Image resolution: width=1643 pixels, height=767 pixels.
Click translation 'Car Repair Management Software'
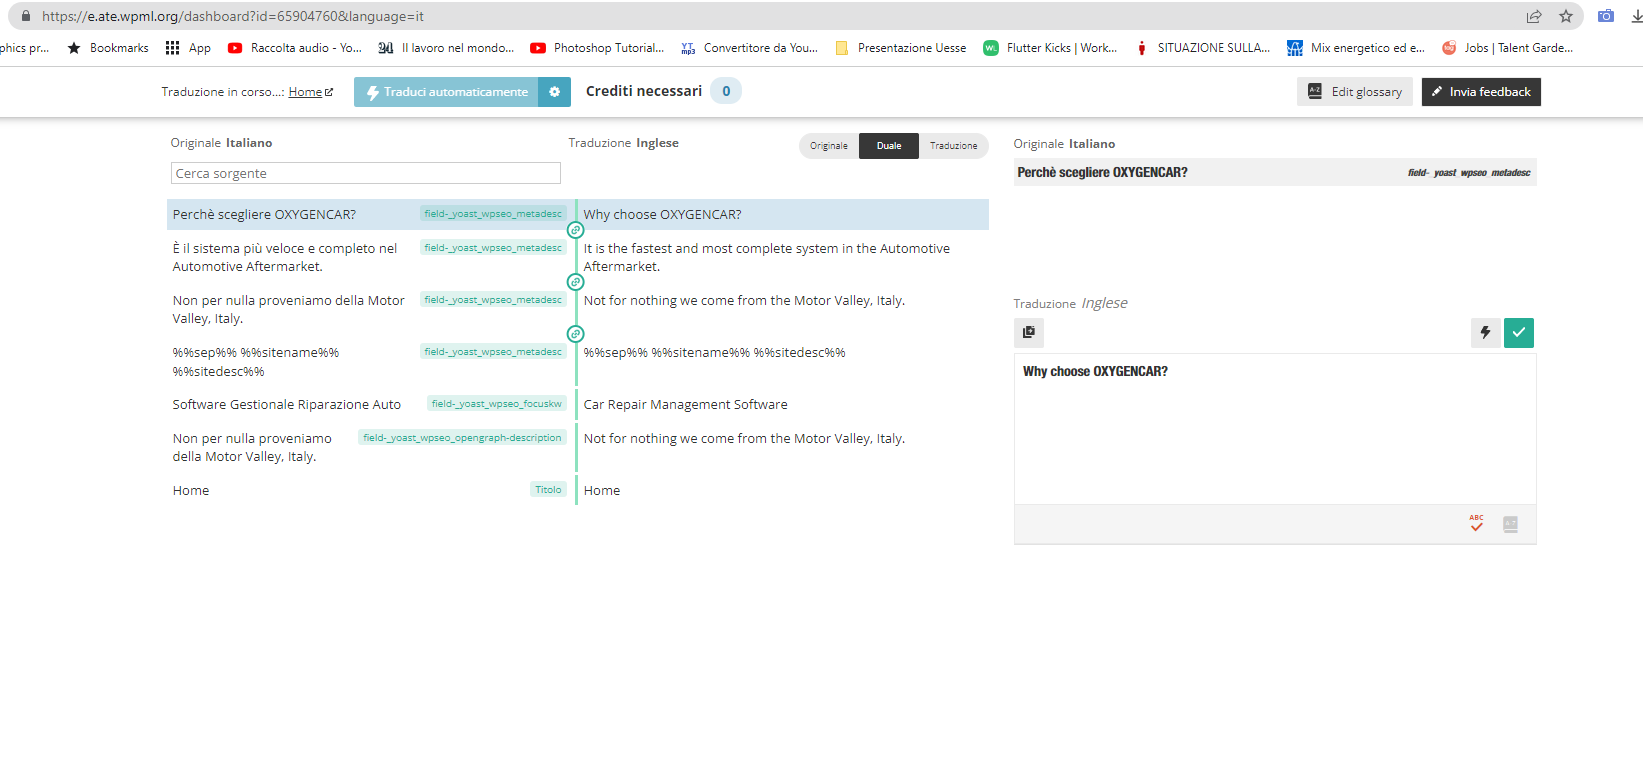click(685, 405)
